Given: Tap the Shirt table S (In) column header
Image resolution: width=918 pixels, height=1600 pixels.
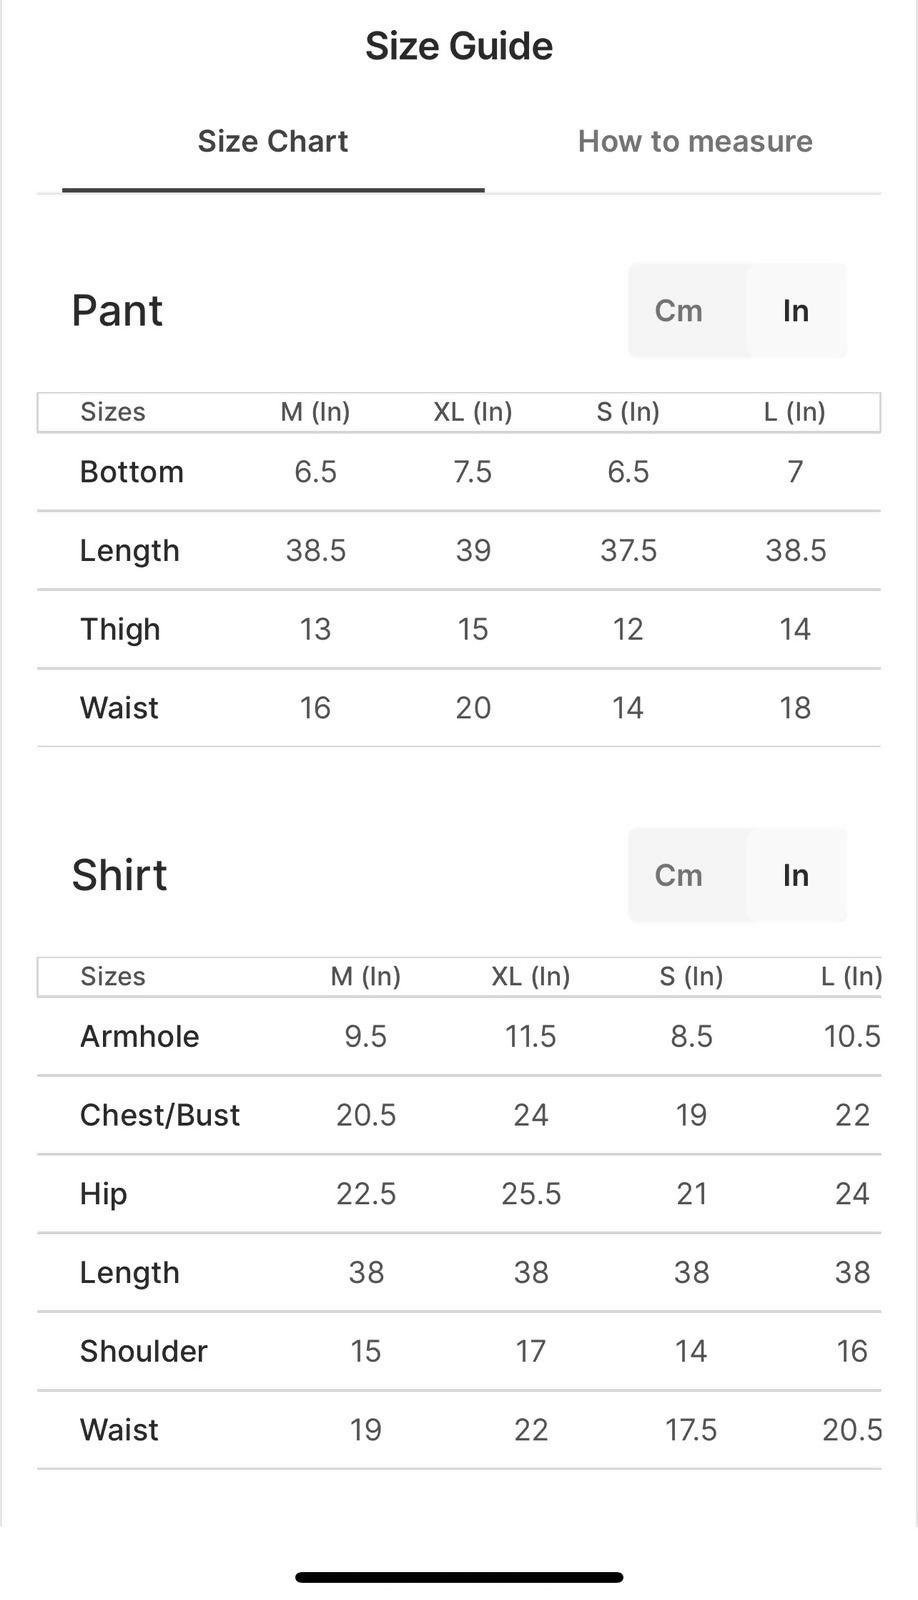Looking at the screenshot, I should click(691, 976).
